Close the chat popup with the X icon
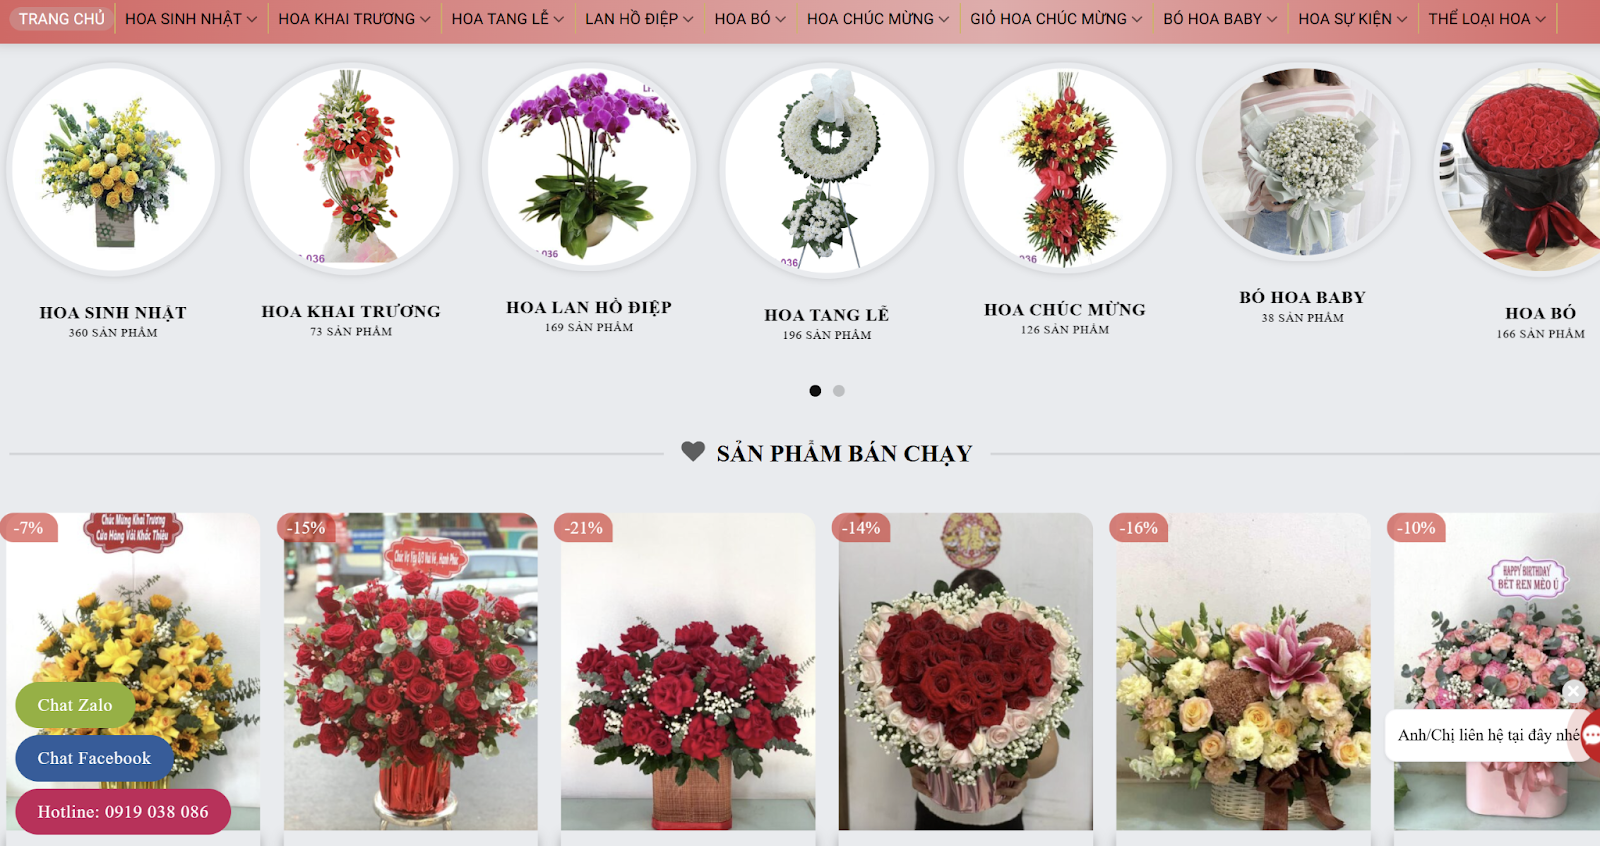The image size is (1600, 846). pyautogui.click(x=1573, y=691)
